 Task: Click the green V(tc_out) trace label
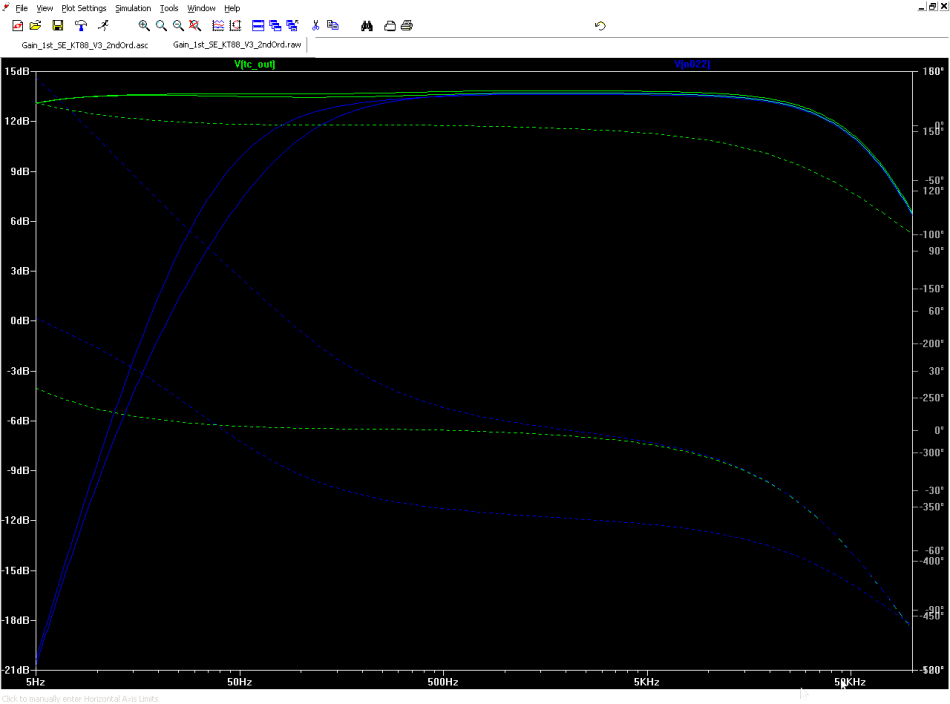[x=254, y=64]
